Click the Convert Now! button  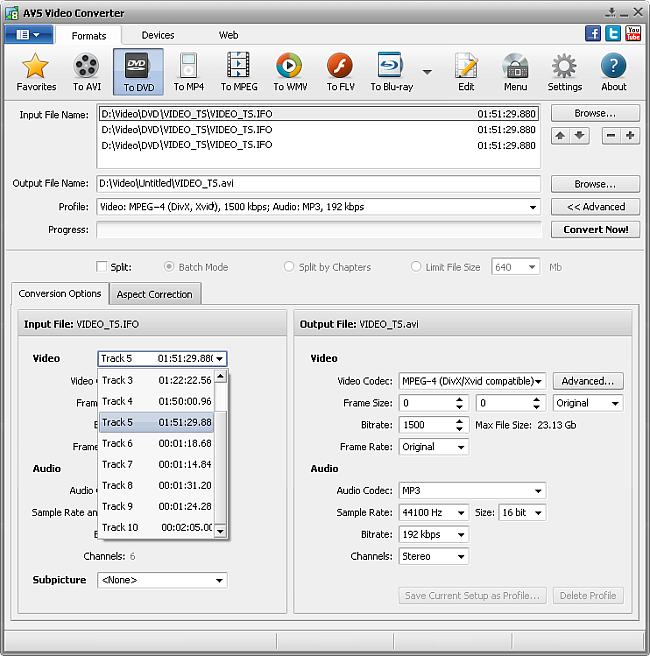point(595,230)
